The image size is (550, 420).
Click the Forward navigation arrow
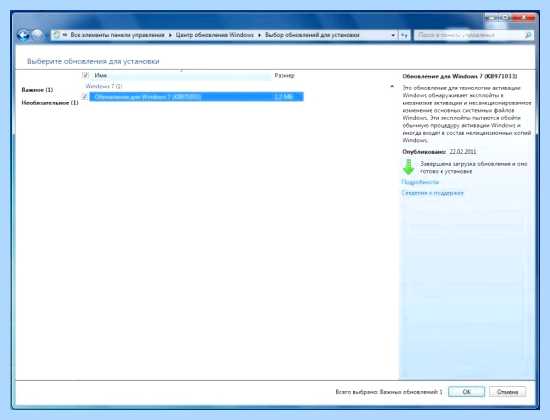37,35
